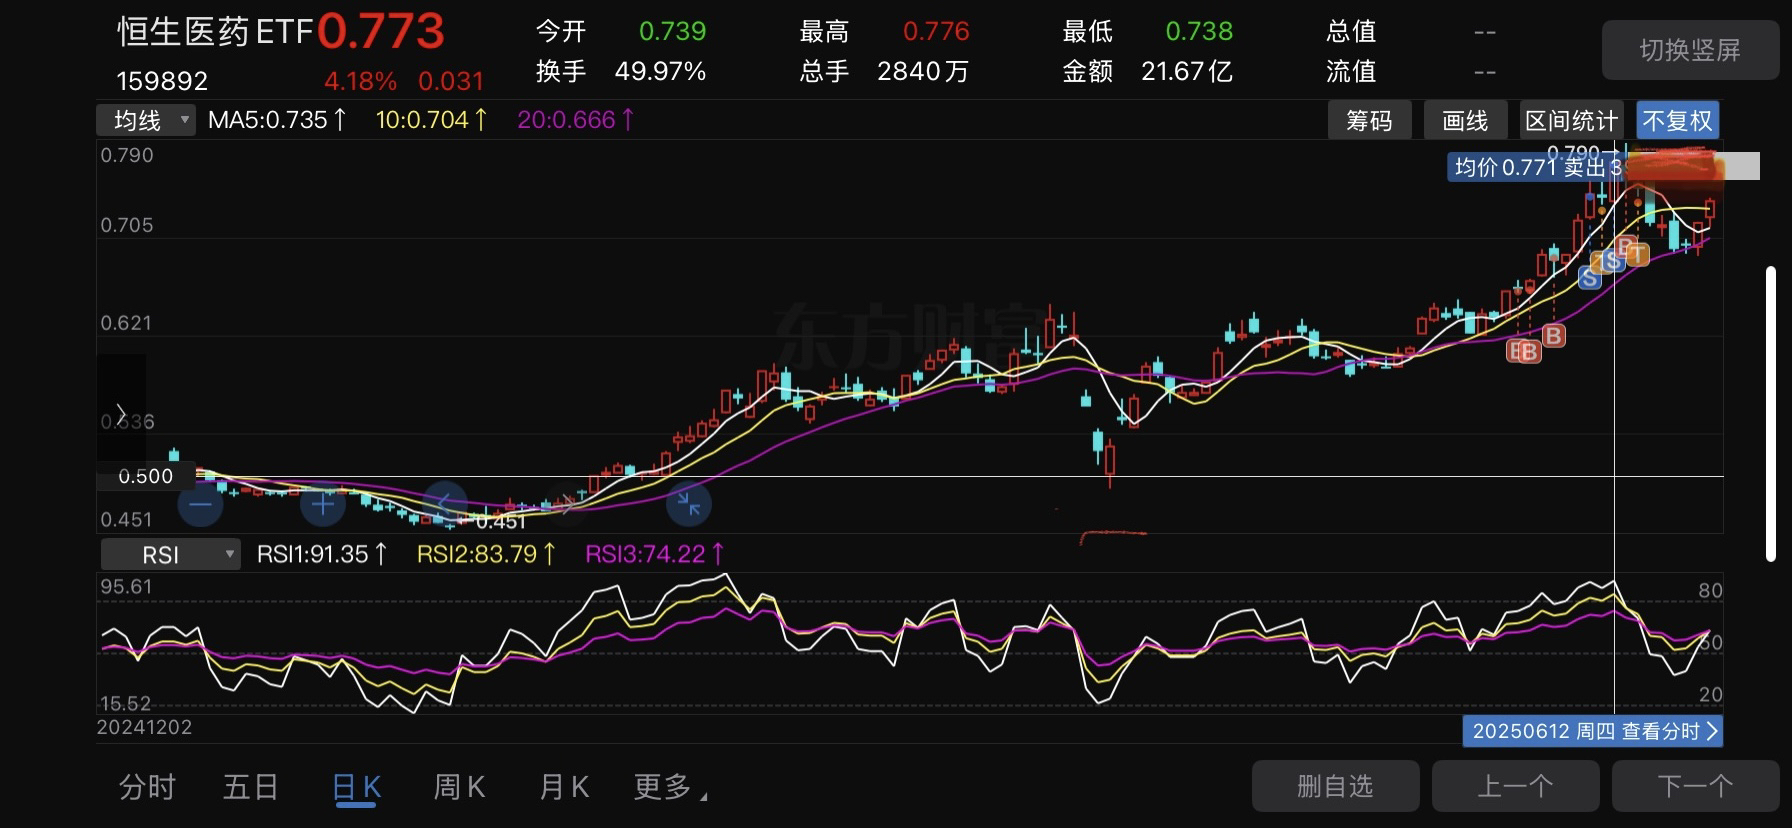Change the 不复权 adjustment setting
This screenshot has height=828, width=1792.
point(1678,121)
